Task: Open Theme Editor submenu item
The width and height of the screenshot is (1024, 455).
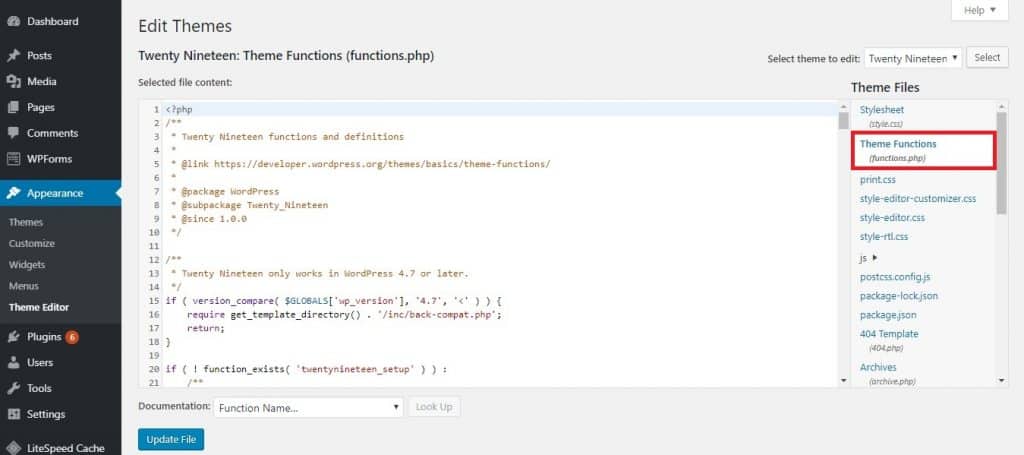Action: tap(39, 307)
